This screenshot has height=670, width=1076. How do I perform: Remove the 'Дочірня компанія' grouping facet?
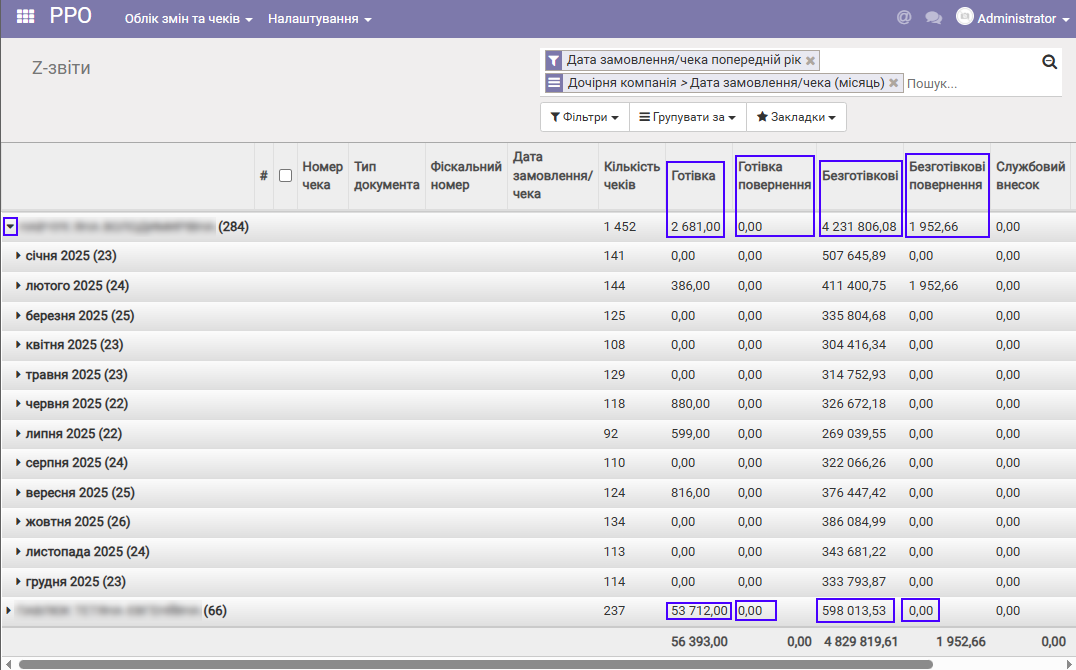(894, 83)
